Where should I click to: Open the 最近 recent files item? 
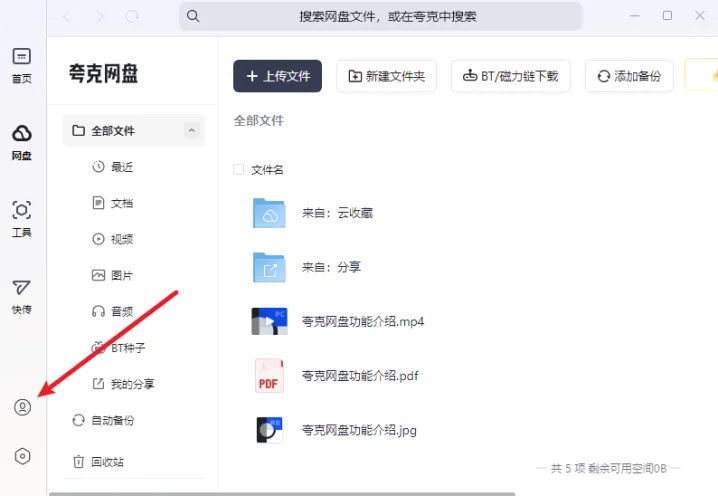(113, 167)
